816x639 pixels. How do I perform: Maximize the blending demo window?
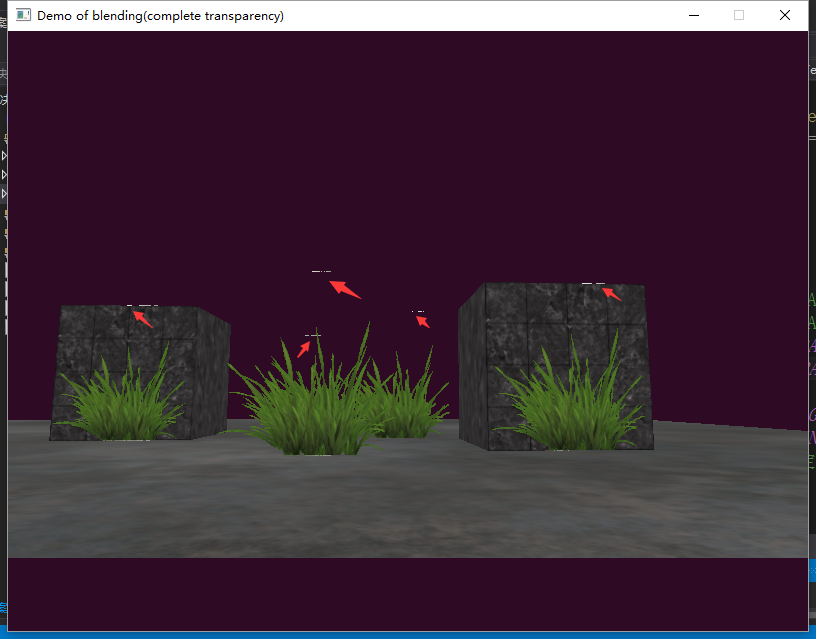(x=738, y=15)
